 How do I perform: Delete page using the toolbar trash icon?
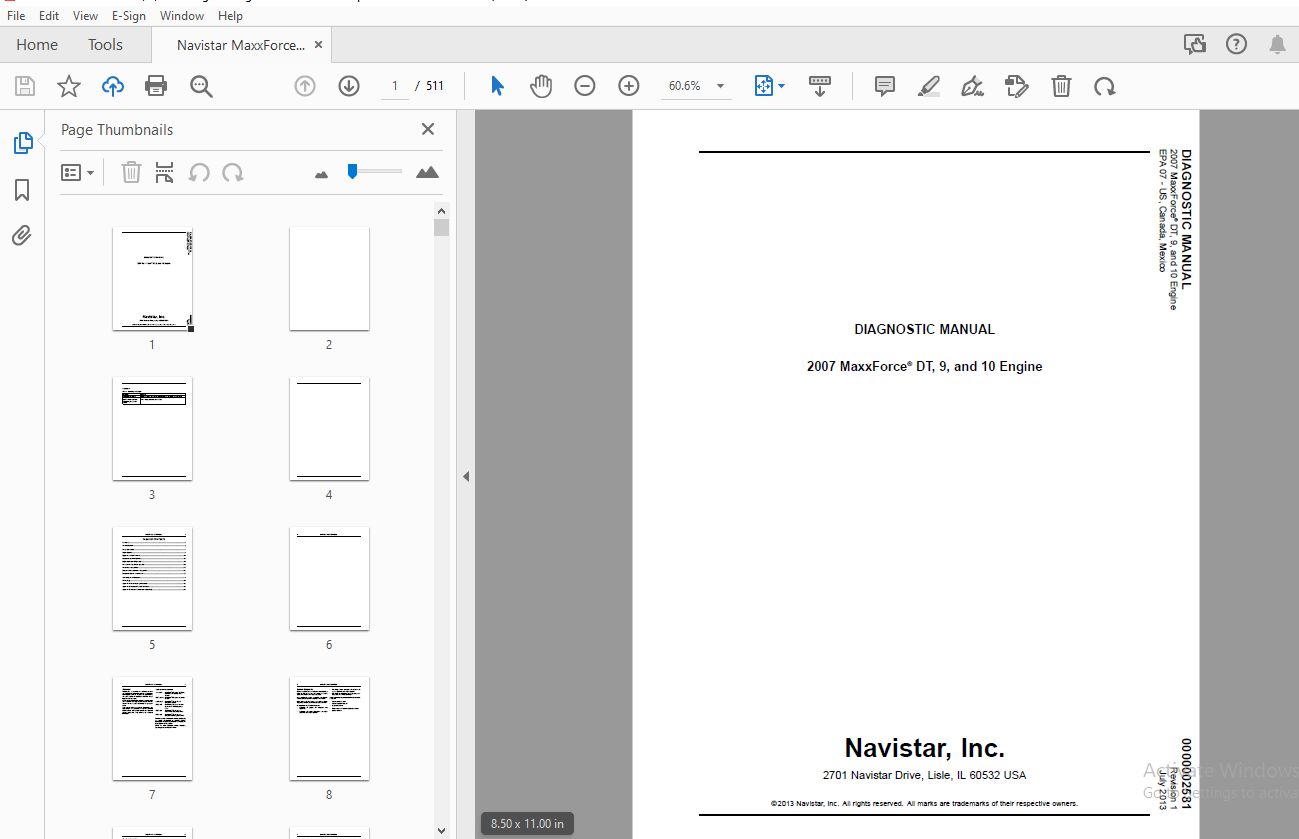click(x=1061, y=86)
